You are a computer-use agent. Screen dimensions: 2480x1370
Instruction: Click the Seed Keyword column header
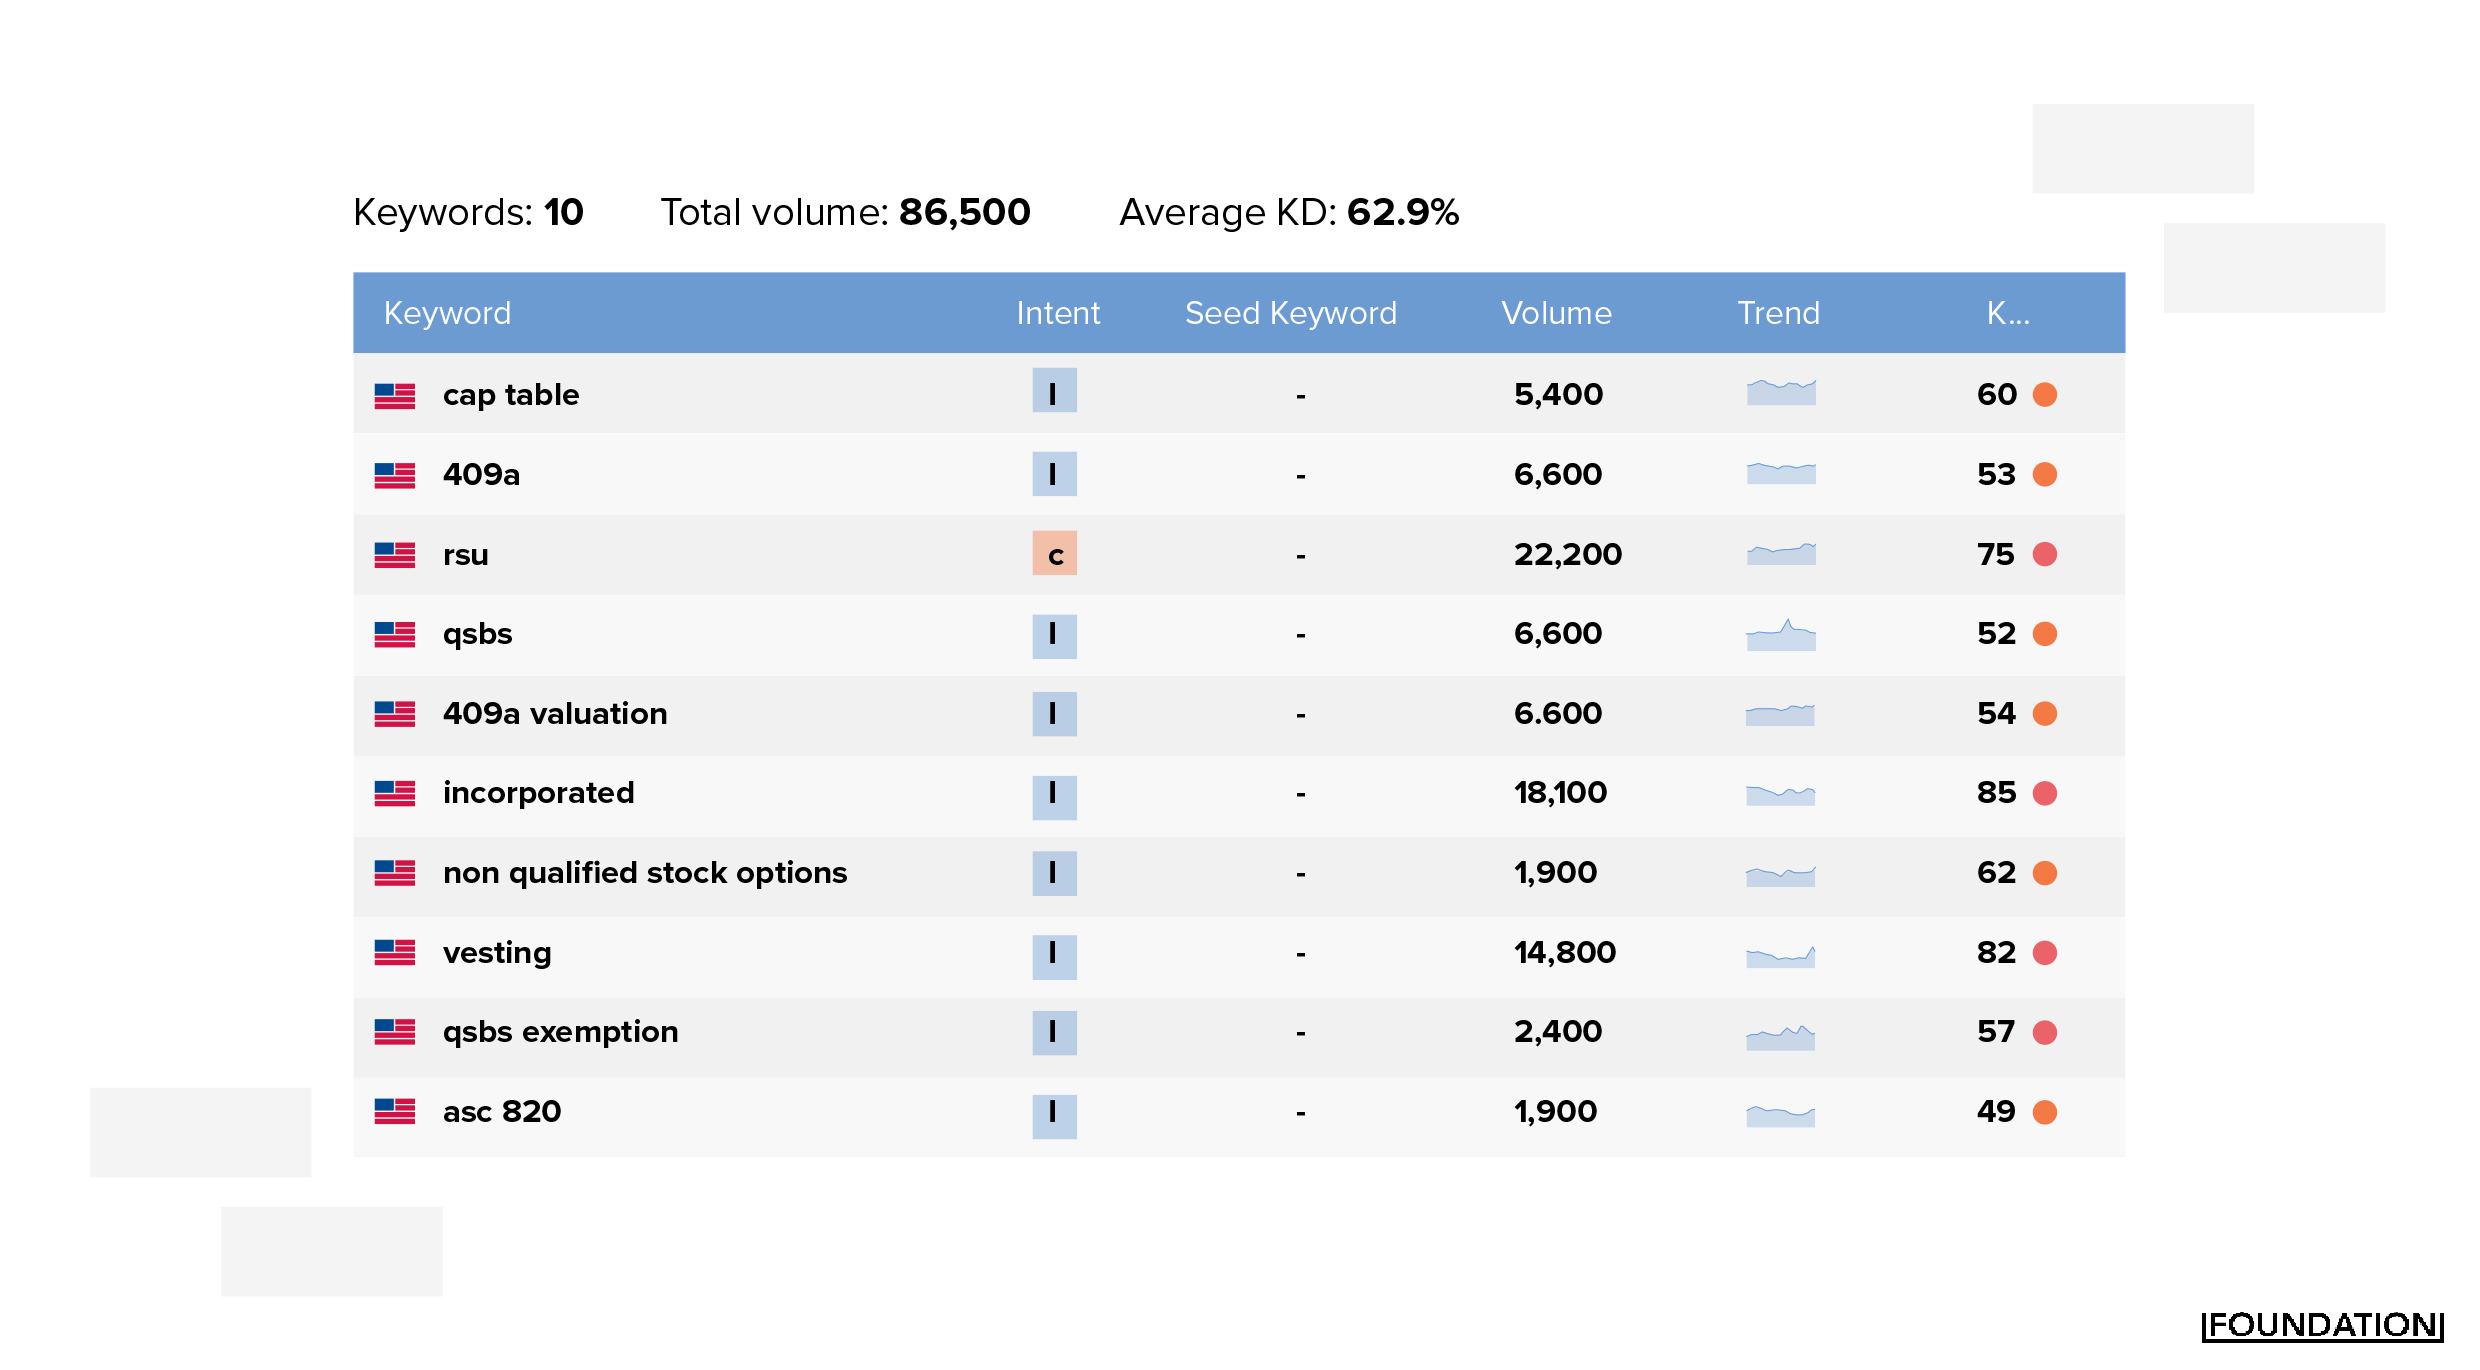tap(1290, 313)
